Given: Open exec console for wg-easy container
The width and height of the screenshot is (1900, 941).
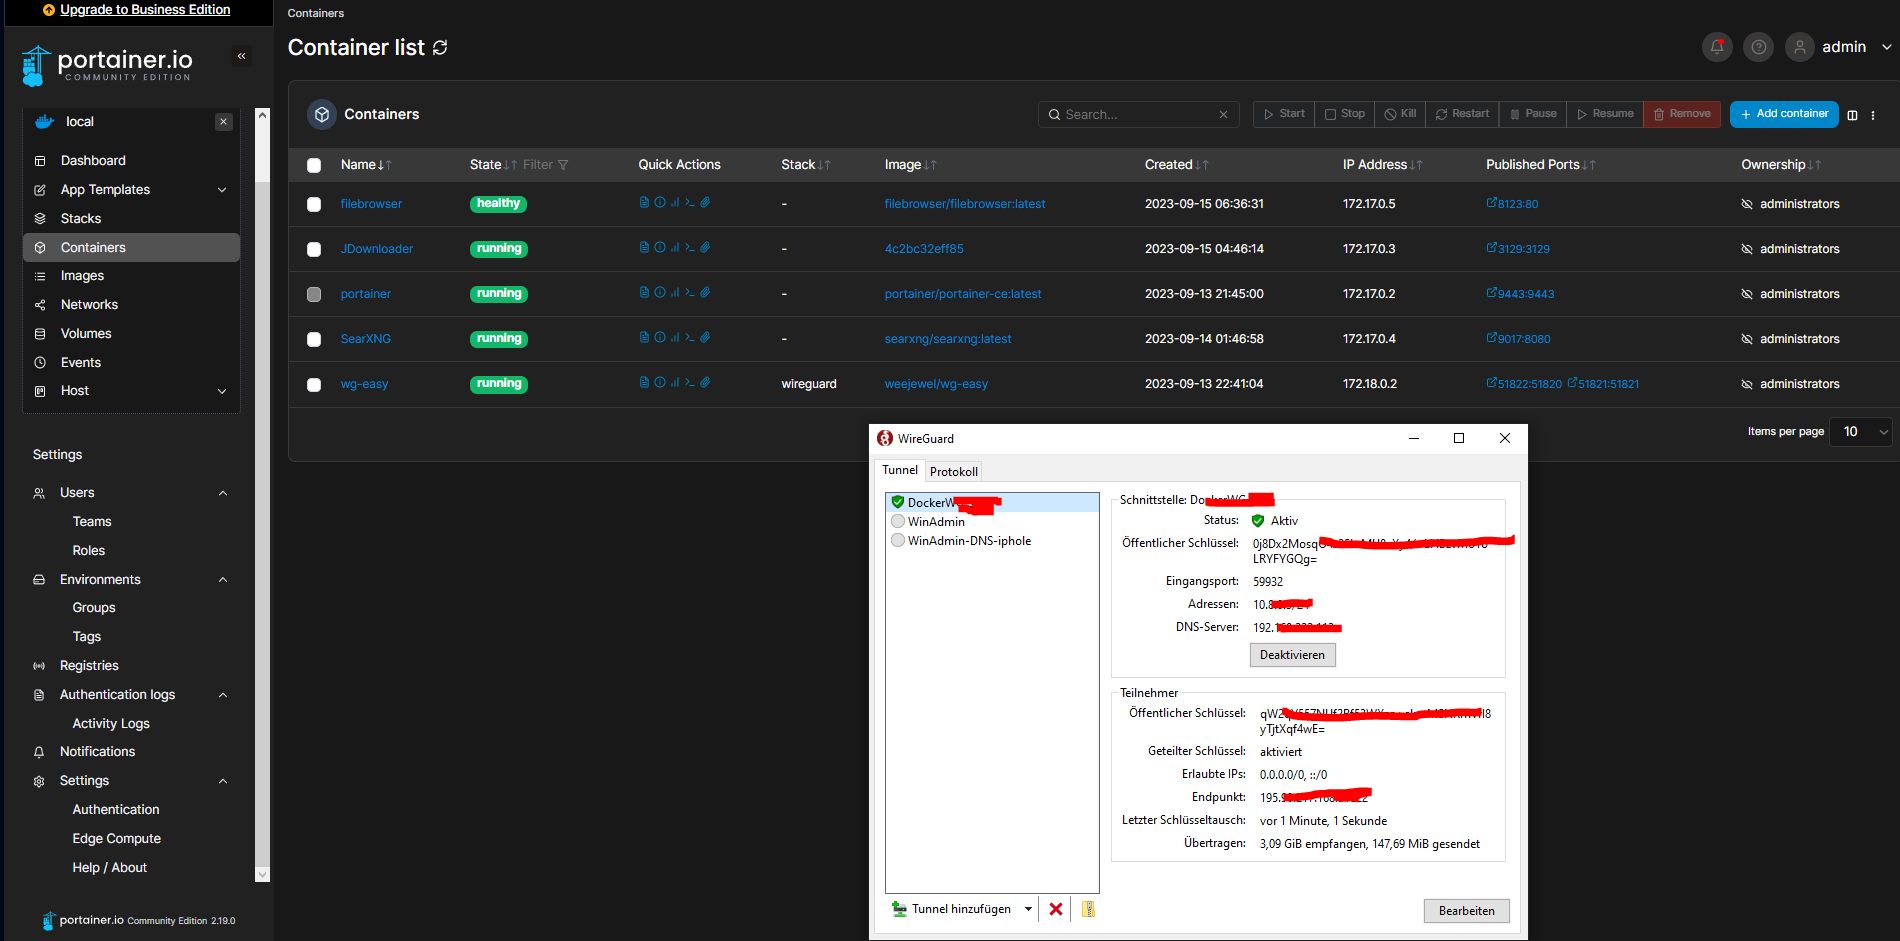Looking at the screenshot, I should pos(690,382).
